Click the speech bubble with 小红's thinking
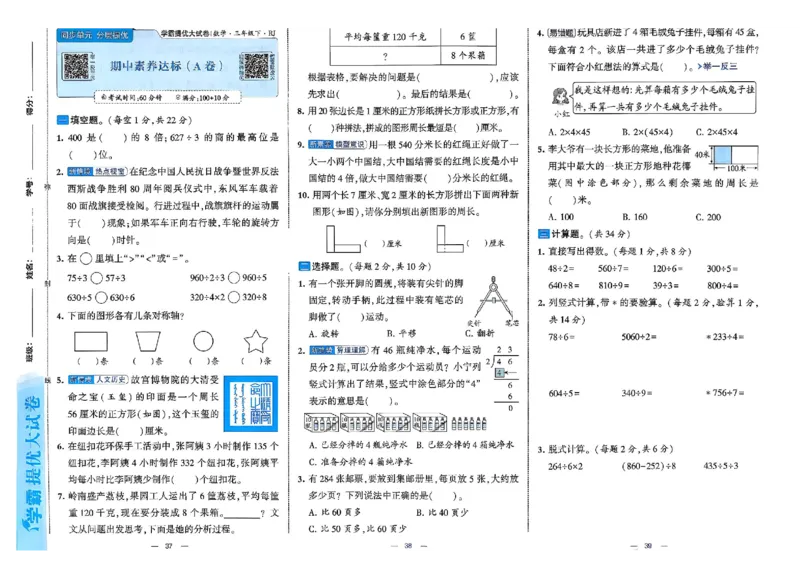The width and height of the screenshot is (800, 566). tap(664, 97)
